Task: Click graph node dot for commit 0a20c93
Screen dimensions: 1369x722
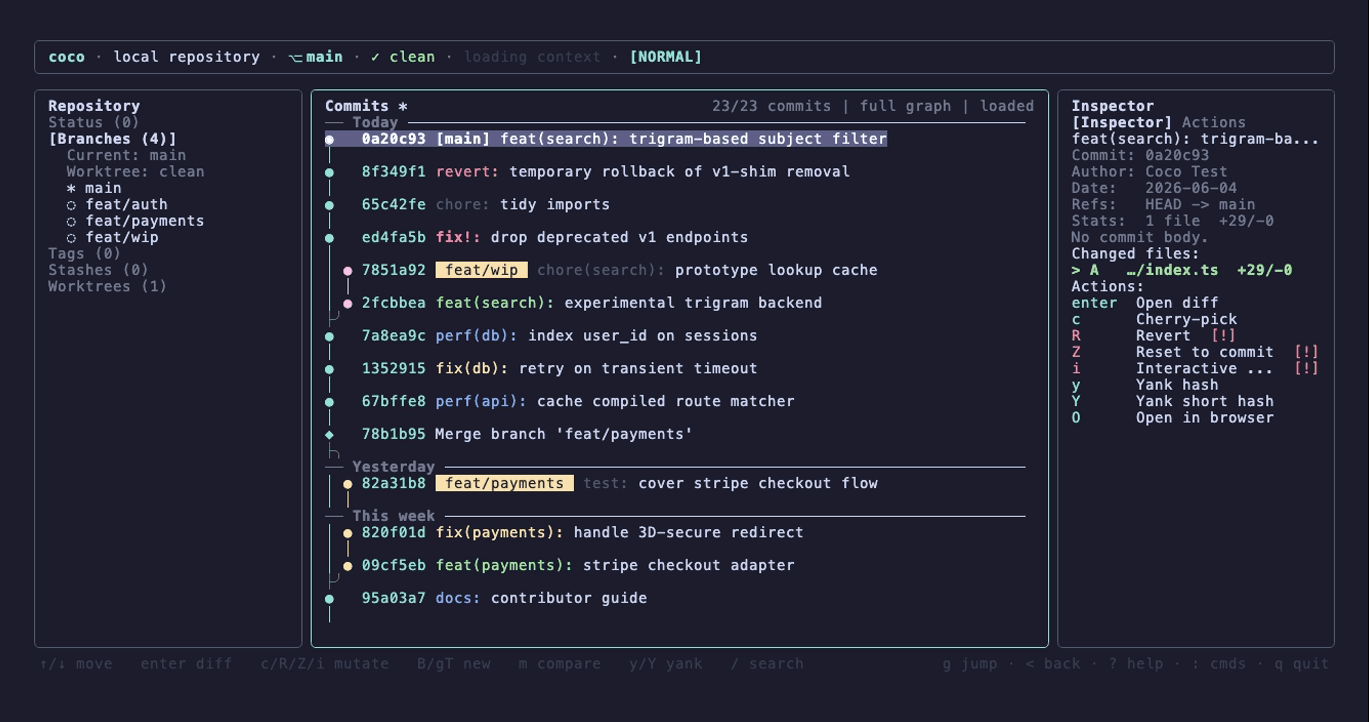Action: (x=330, y=140)
